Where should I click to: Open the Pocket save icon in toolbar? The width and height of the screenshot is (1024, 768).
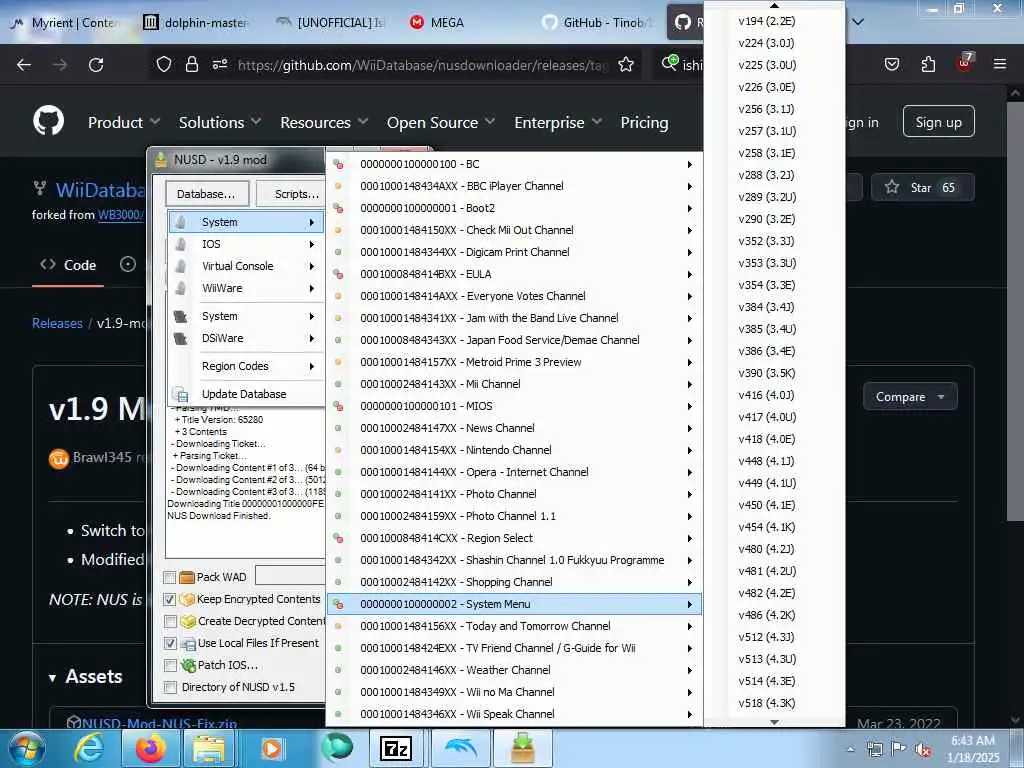(x=892, y=65)
